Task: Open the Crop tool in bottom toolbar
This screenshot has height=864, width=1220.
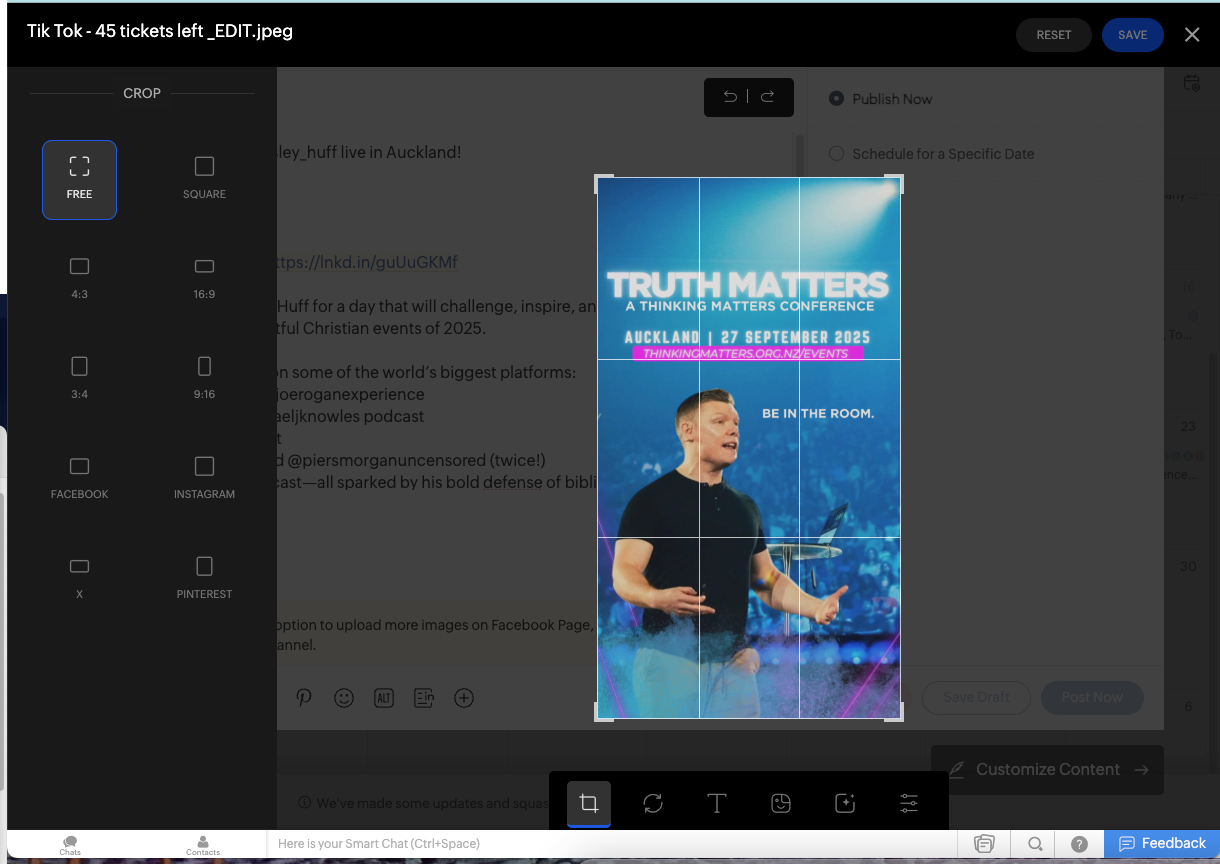Action: [589, 803]
